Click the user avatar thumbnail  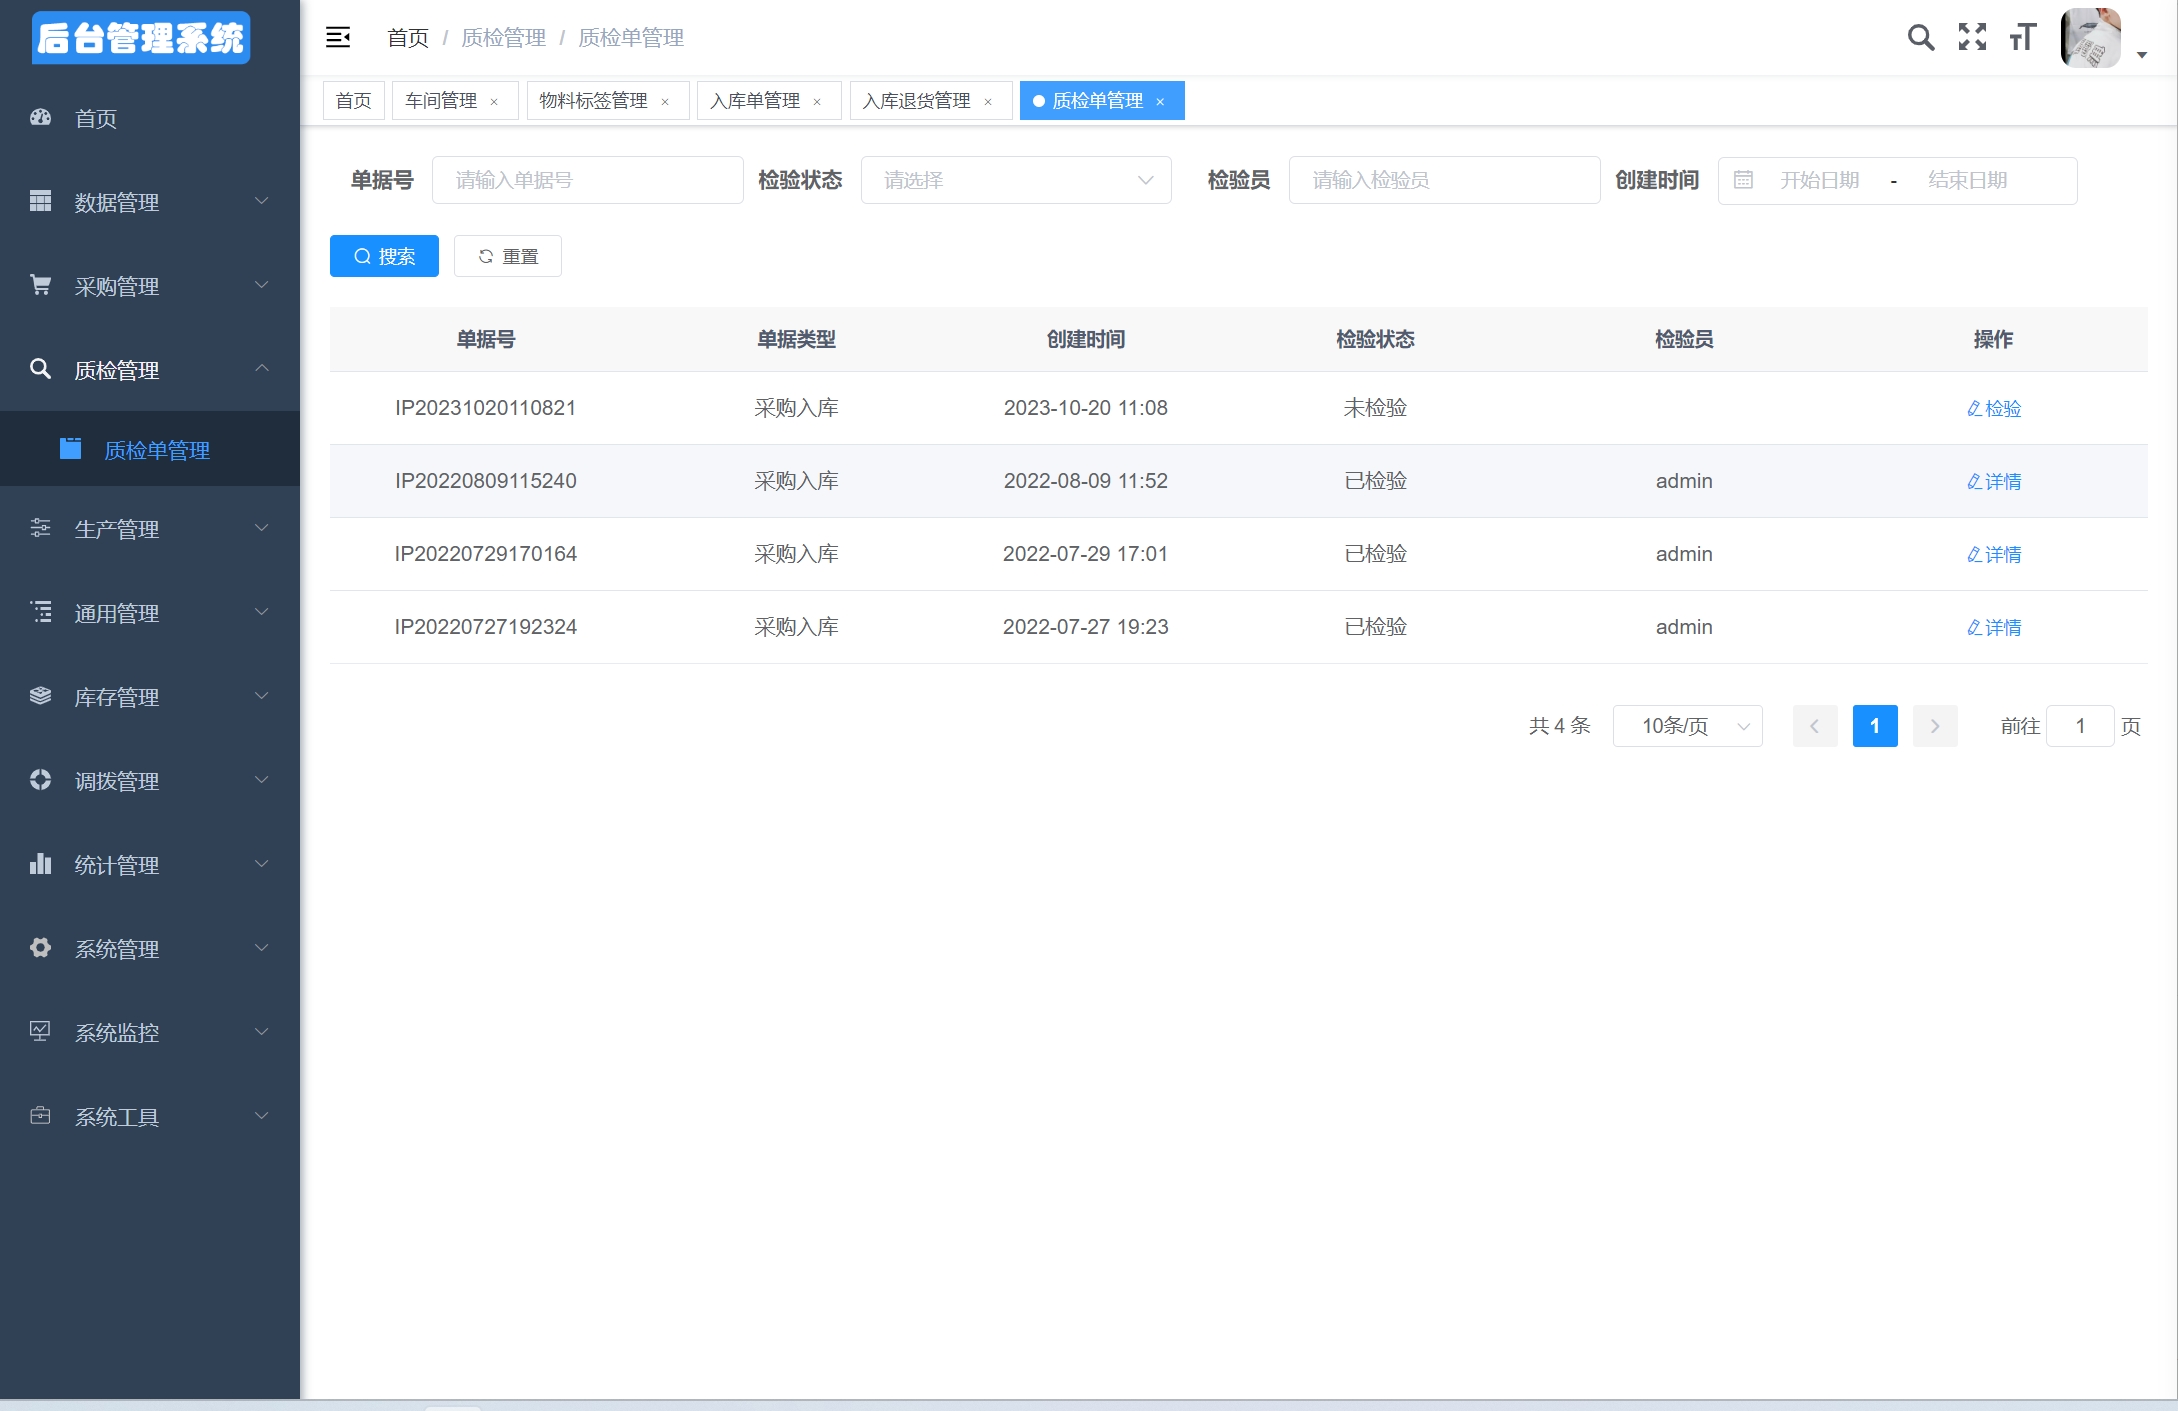[x=2090, y=38]
